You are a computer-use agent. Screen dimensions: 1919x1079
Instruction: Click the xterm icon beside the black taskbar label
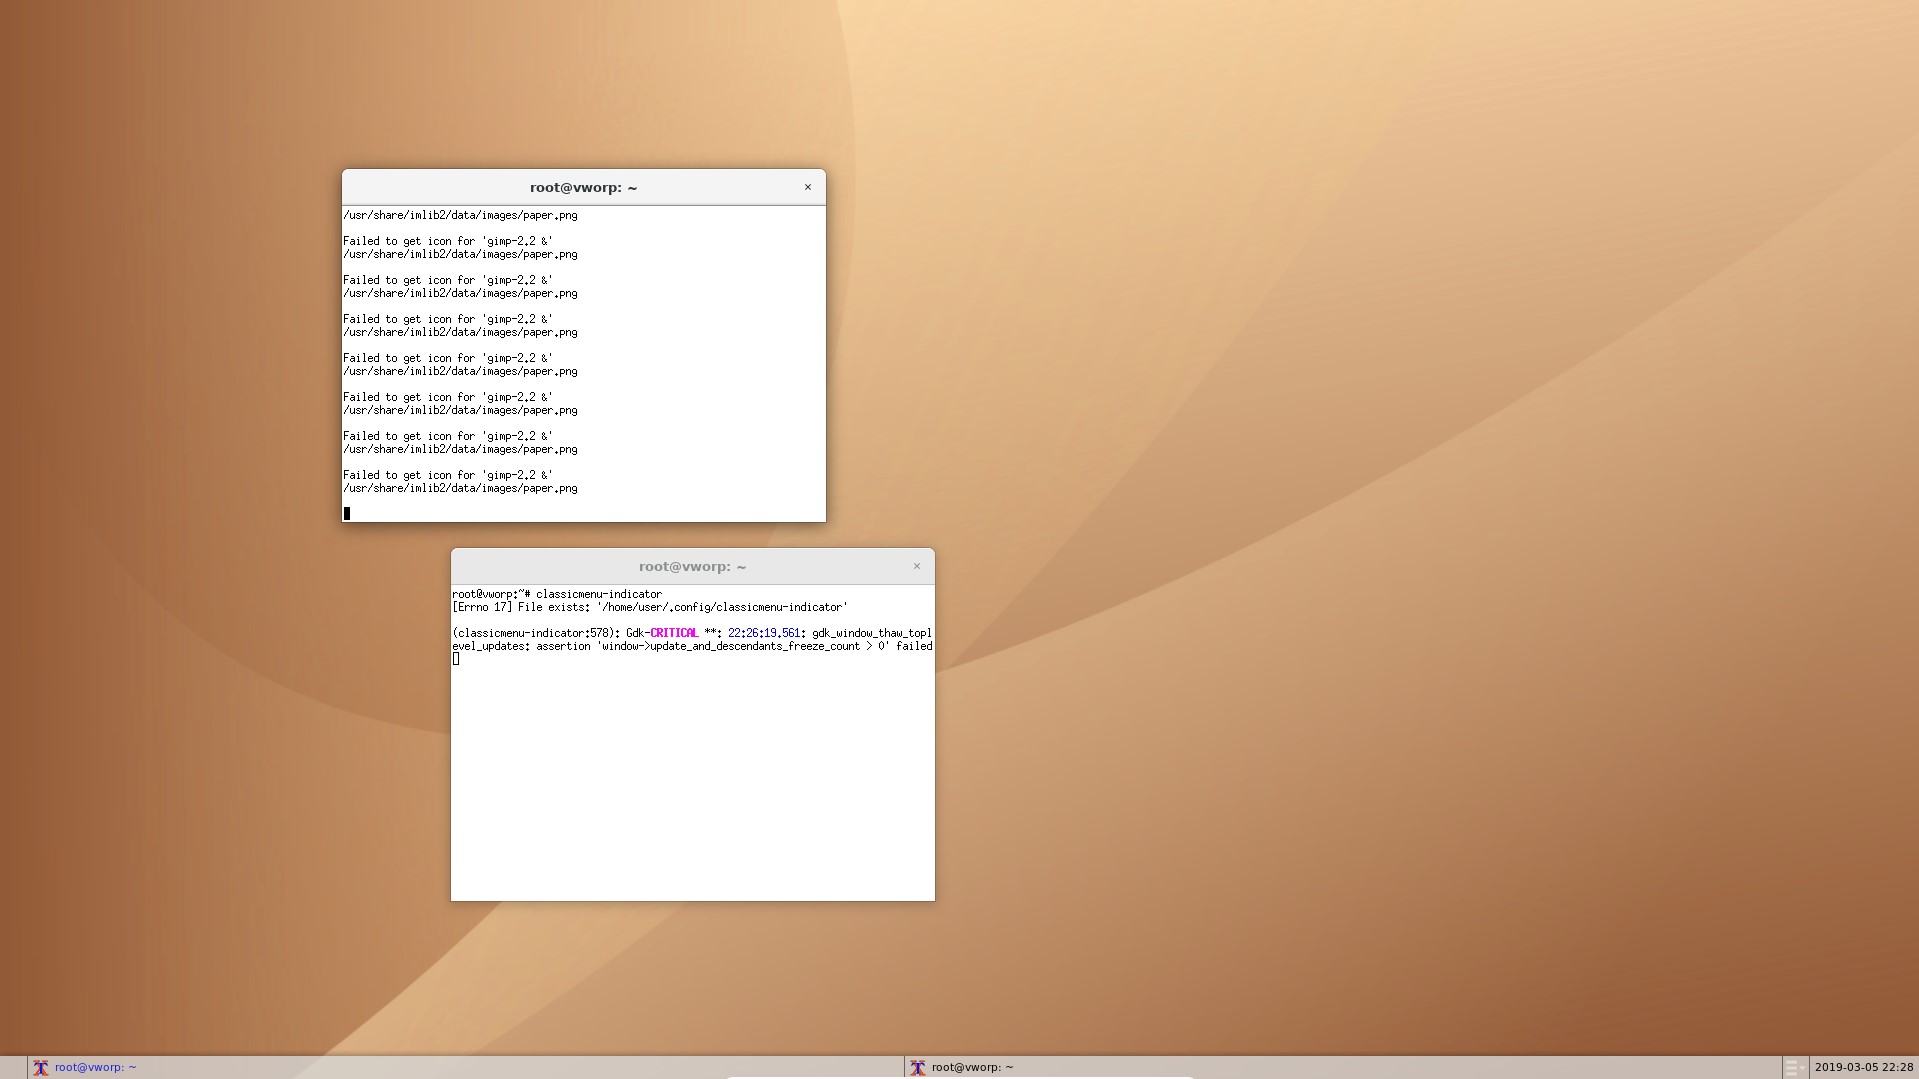click(x=917, y=1067)
